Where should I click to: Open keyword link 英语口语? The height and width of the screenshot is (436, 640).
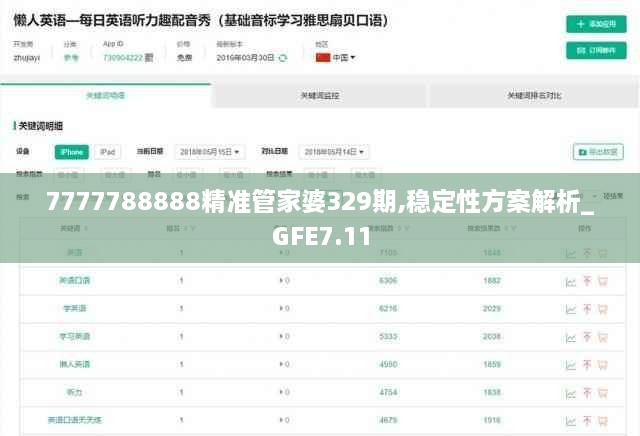point(74,280)
